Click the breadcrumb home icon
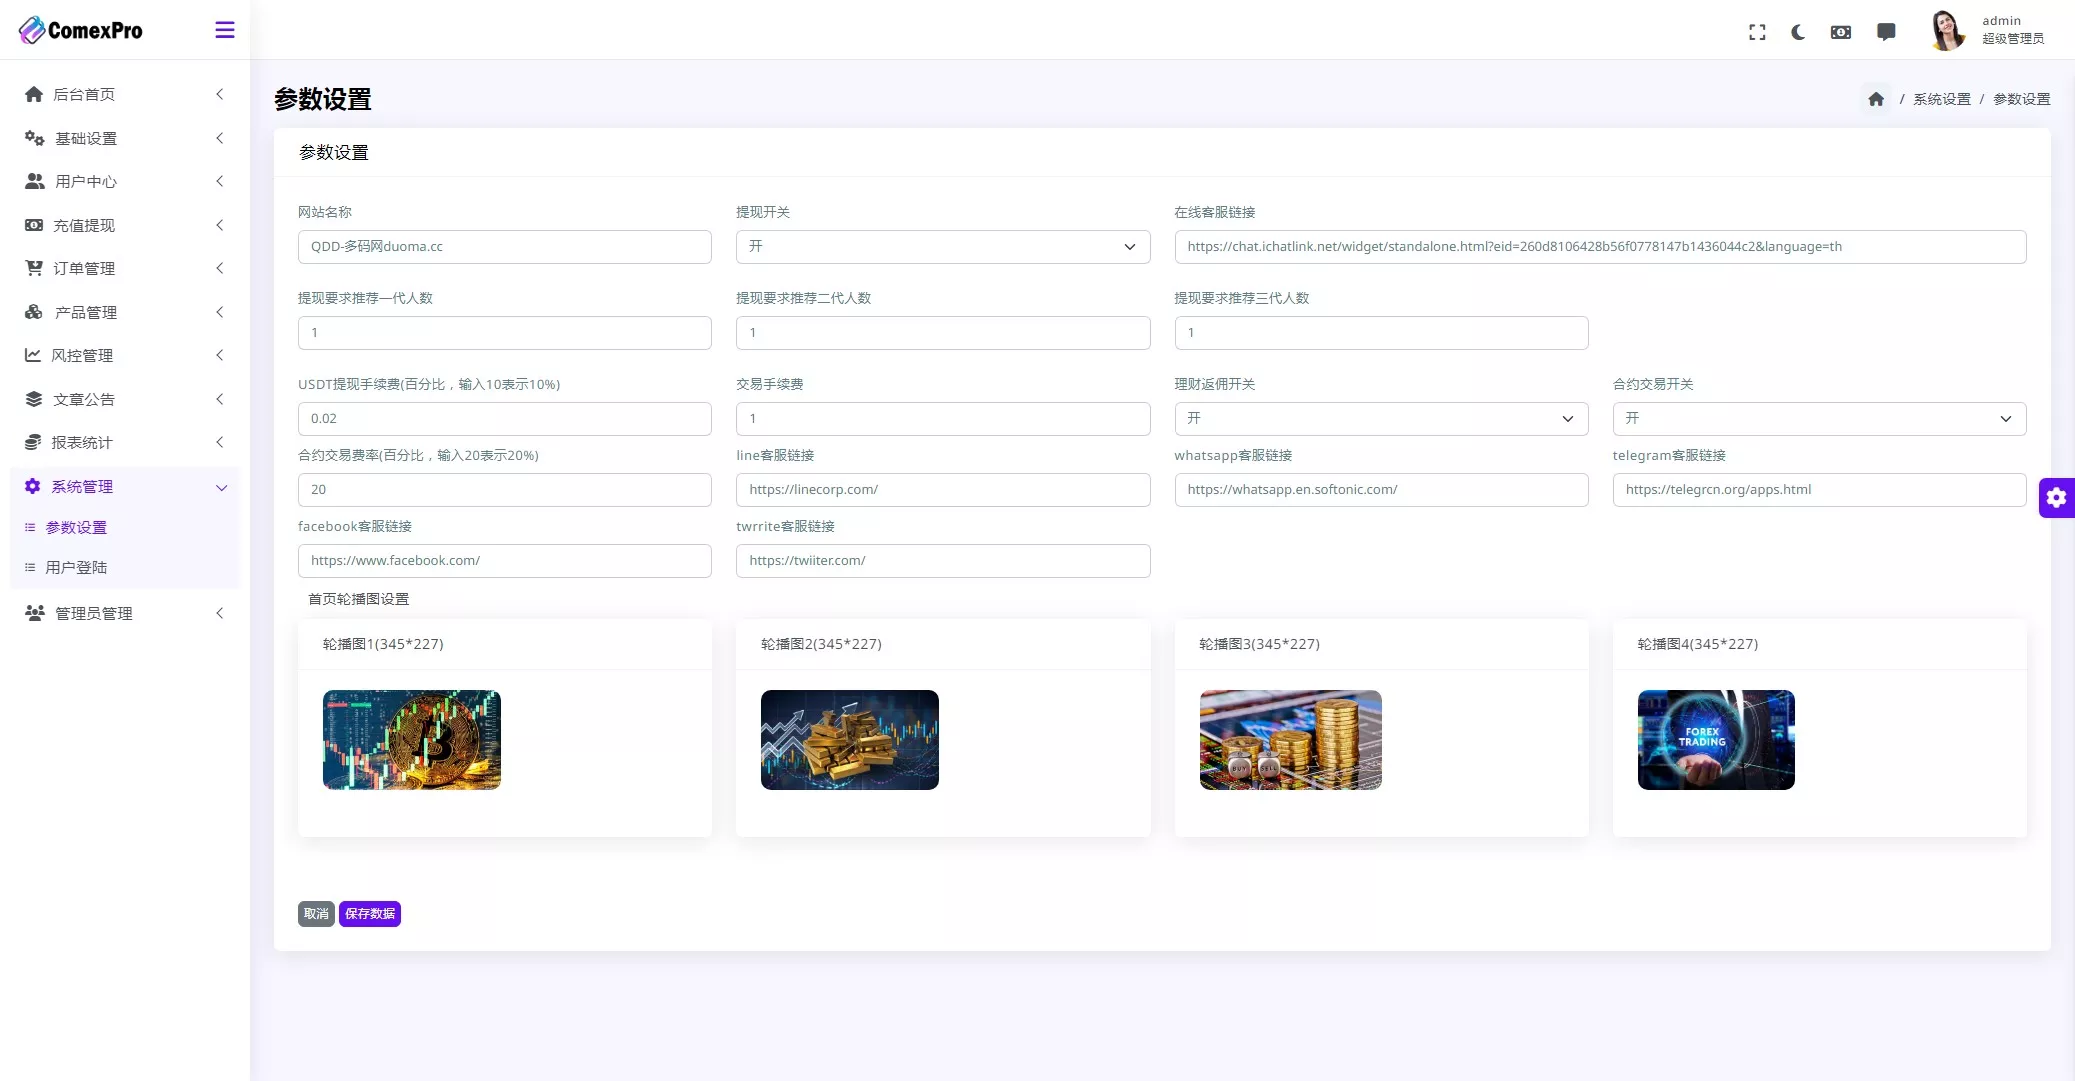Viewport: 2075px width, 1081px height. pyautogui.click(x=1876, y=99)
